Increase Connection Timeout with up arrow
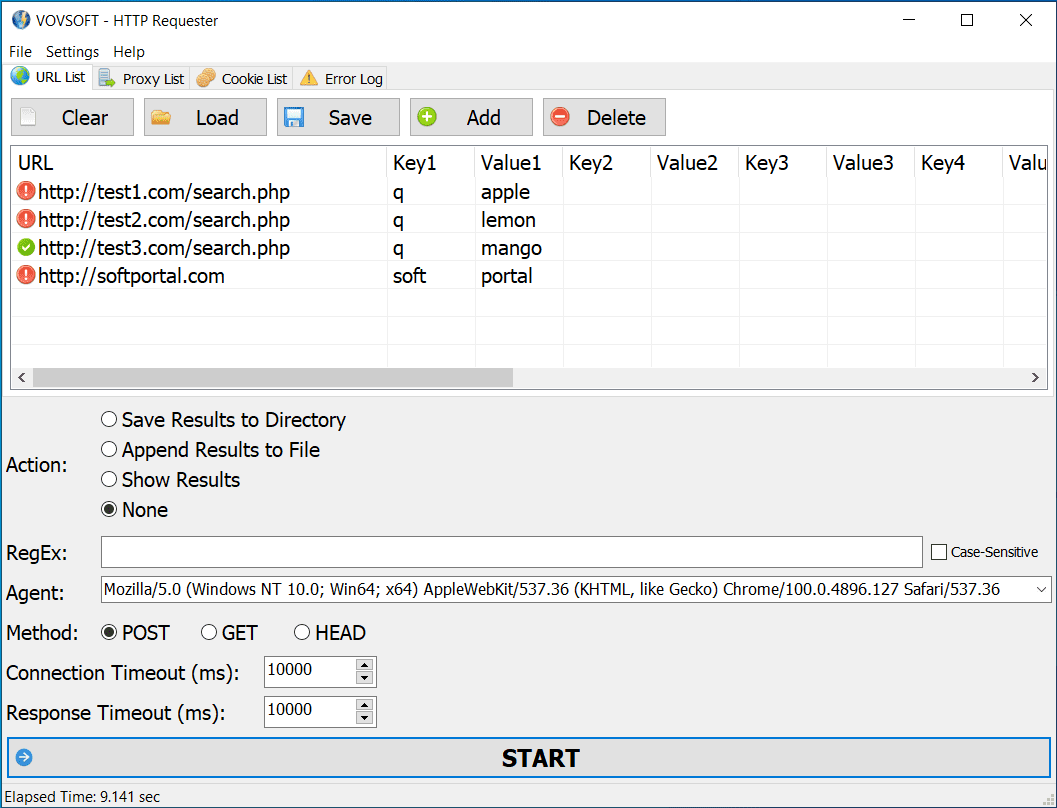1057x808 pixels. [365, 664]
